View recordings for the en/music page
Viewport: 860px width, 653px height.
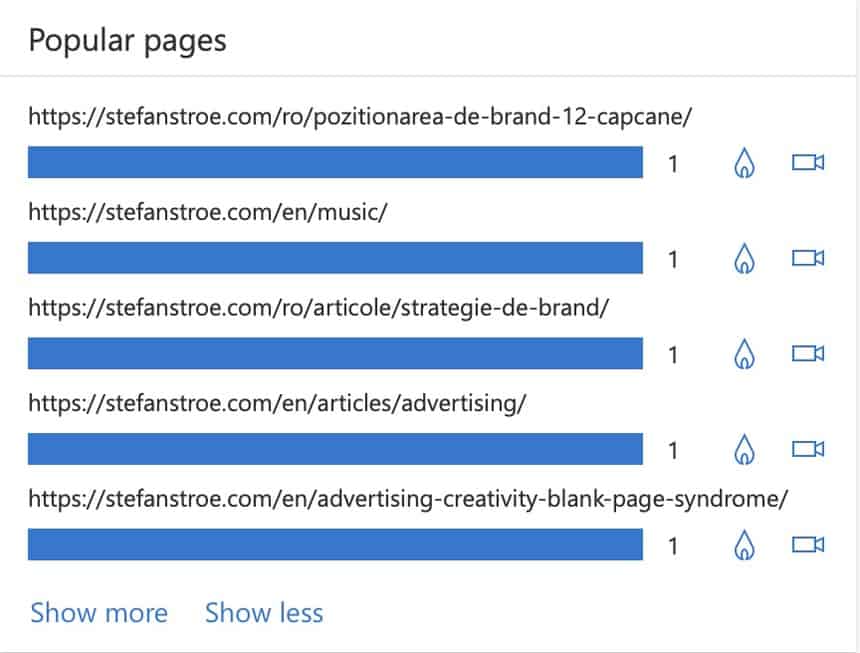pyautogui.click(x=808, y=258)
